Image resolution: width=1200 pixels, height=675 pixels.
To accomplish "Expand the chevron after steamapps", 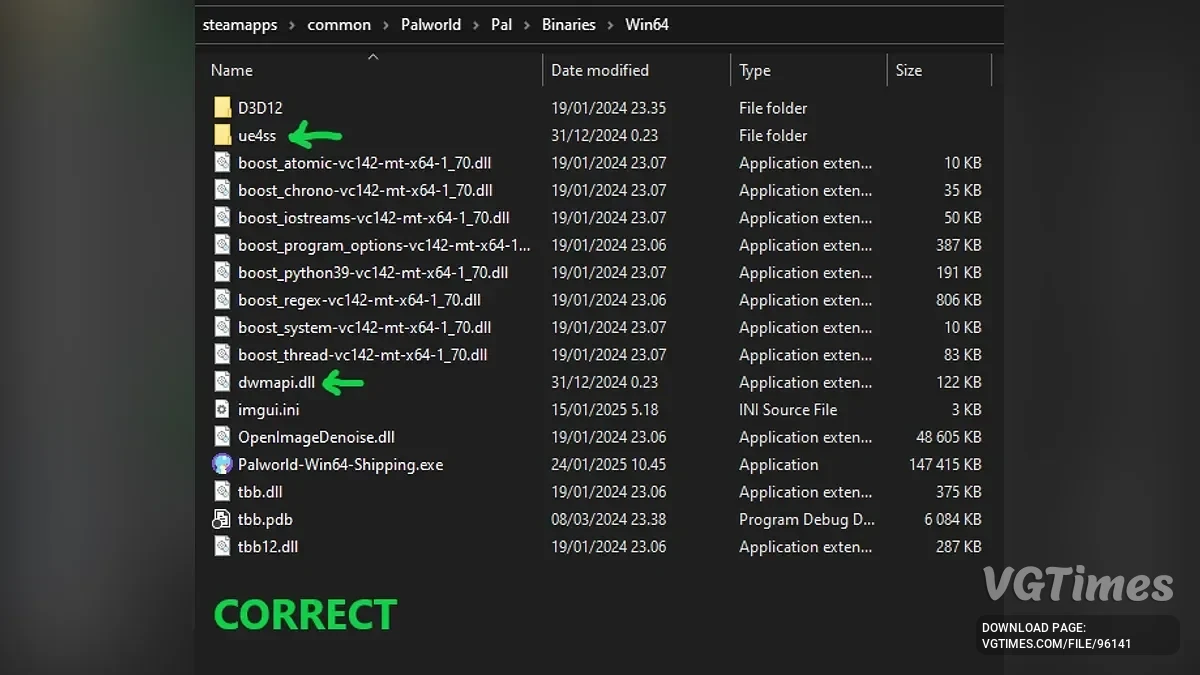I will 293,25.
